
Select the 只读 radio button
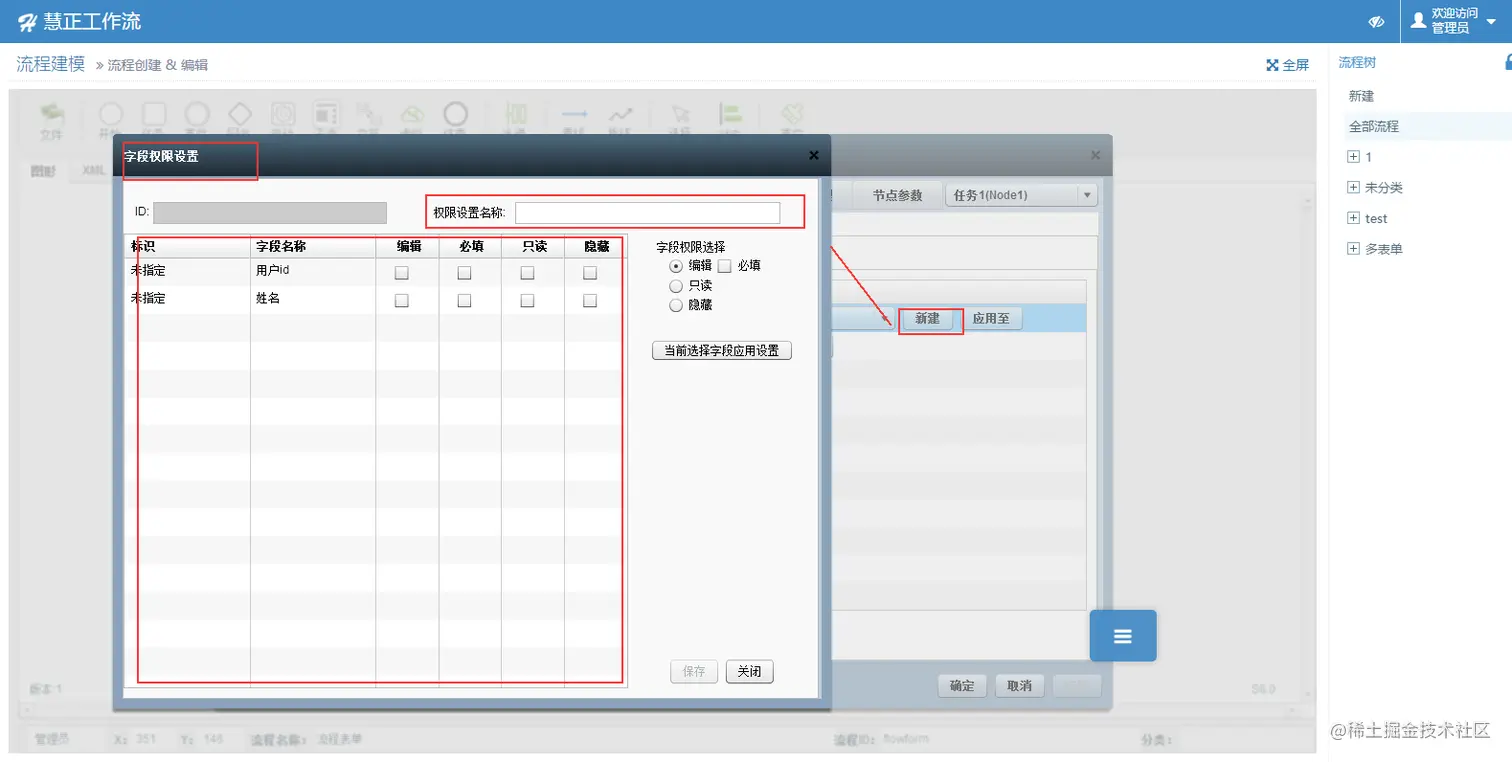[x=675, y=285]
